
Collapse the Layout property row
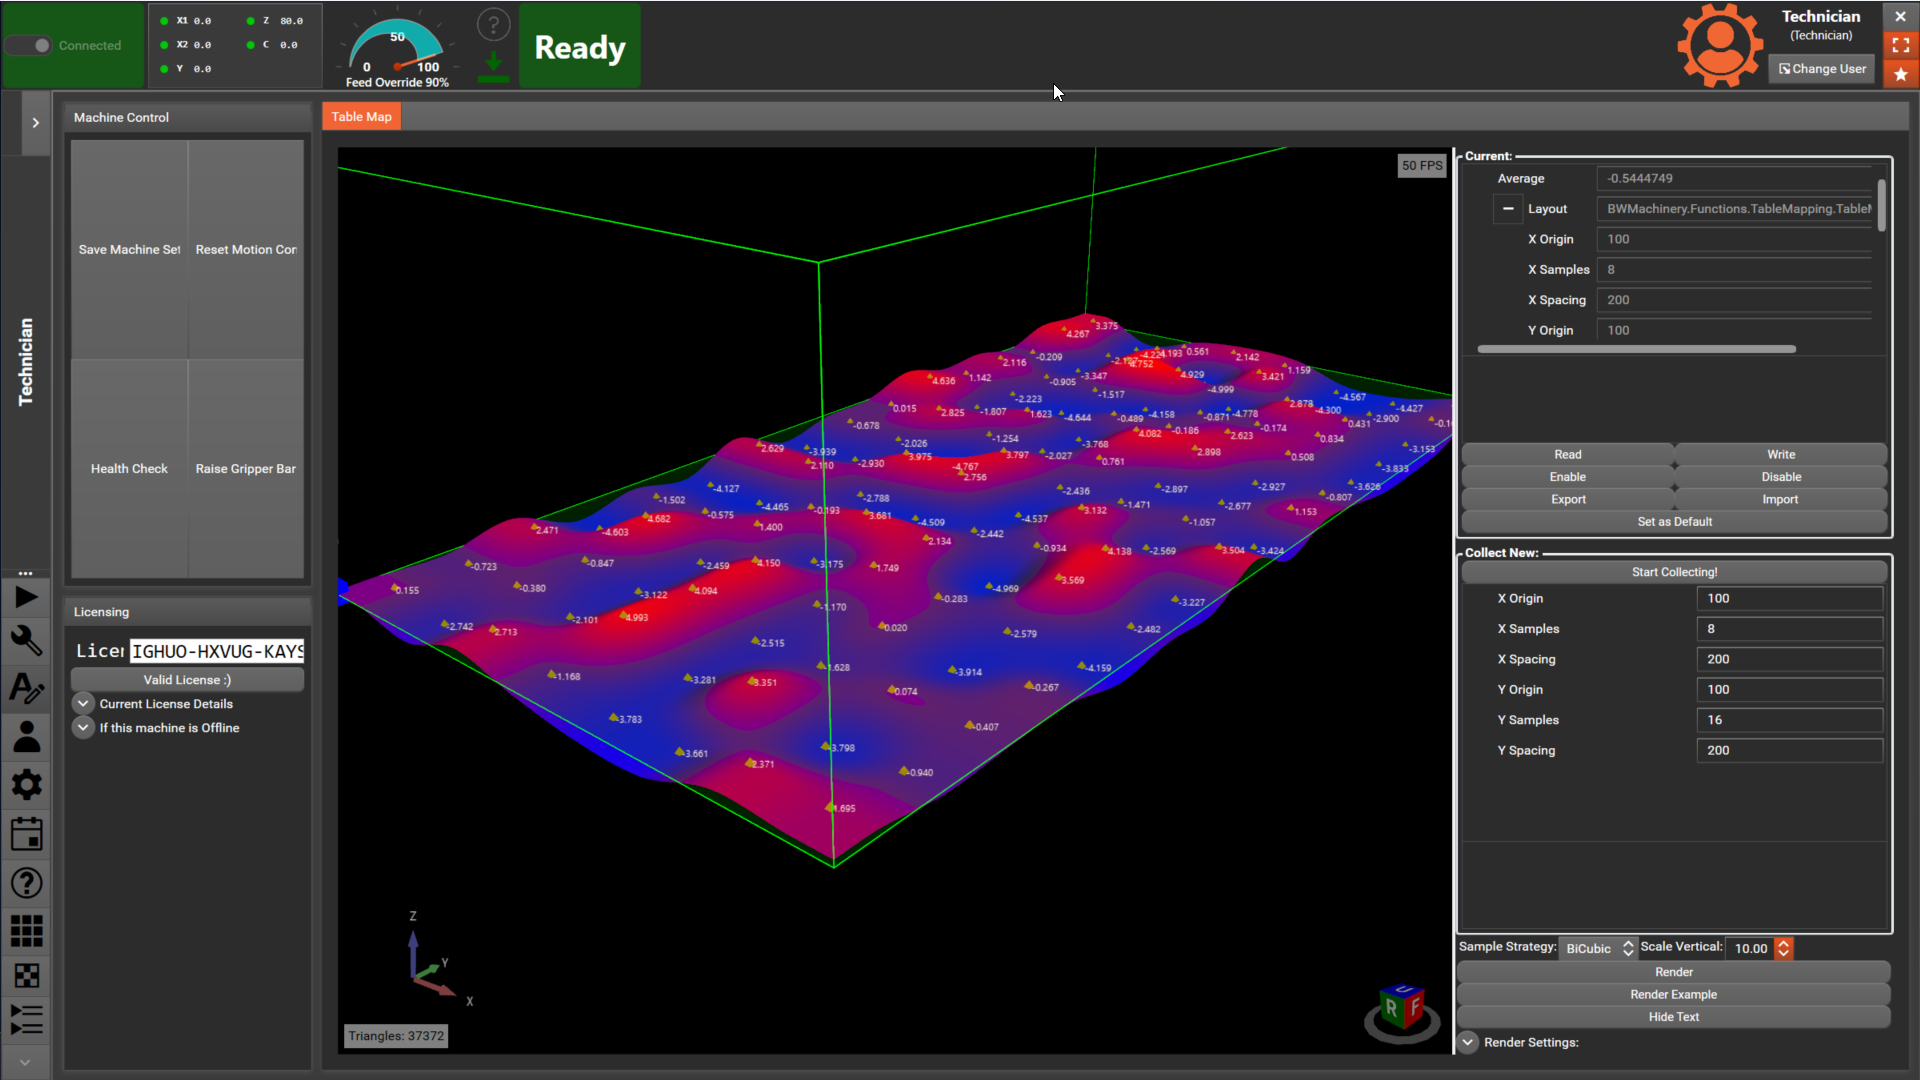(1508, 209)
